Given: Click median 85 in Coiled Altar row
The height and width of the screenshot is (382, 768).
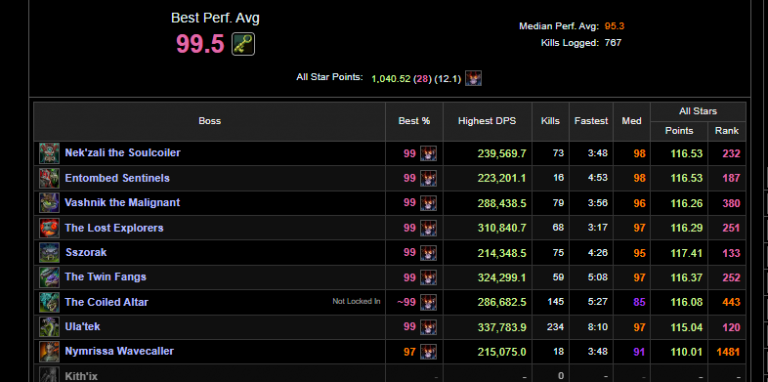Looking at the screenshot, I should click(639, 303).
